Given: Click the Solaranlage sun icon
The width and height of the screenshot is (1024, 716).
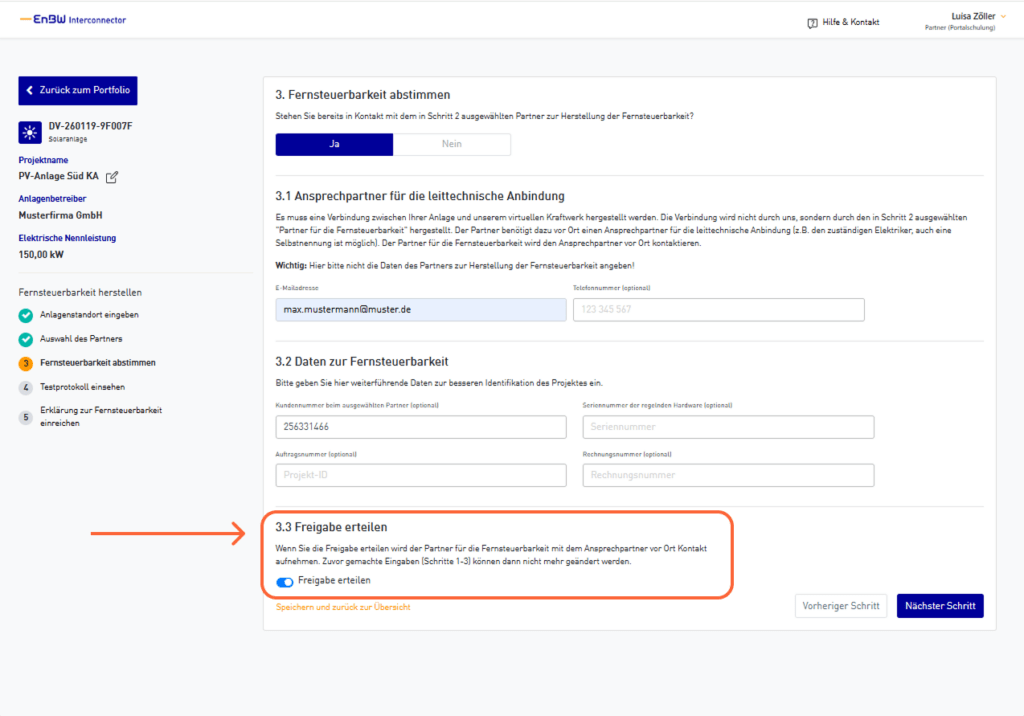Looking at the screenshot, I should [29, 132].
